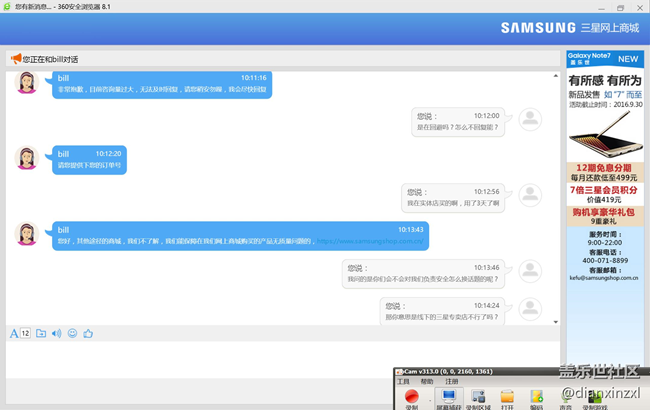Click user avatar next to 10:13:46 message
This screenshot has width=650, height=410.
tap(530, 271)
